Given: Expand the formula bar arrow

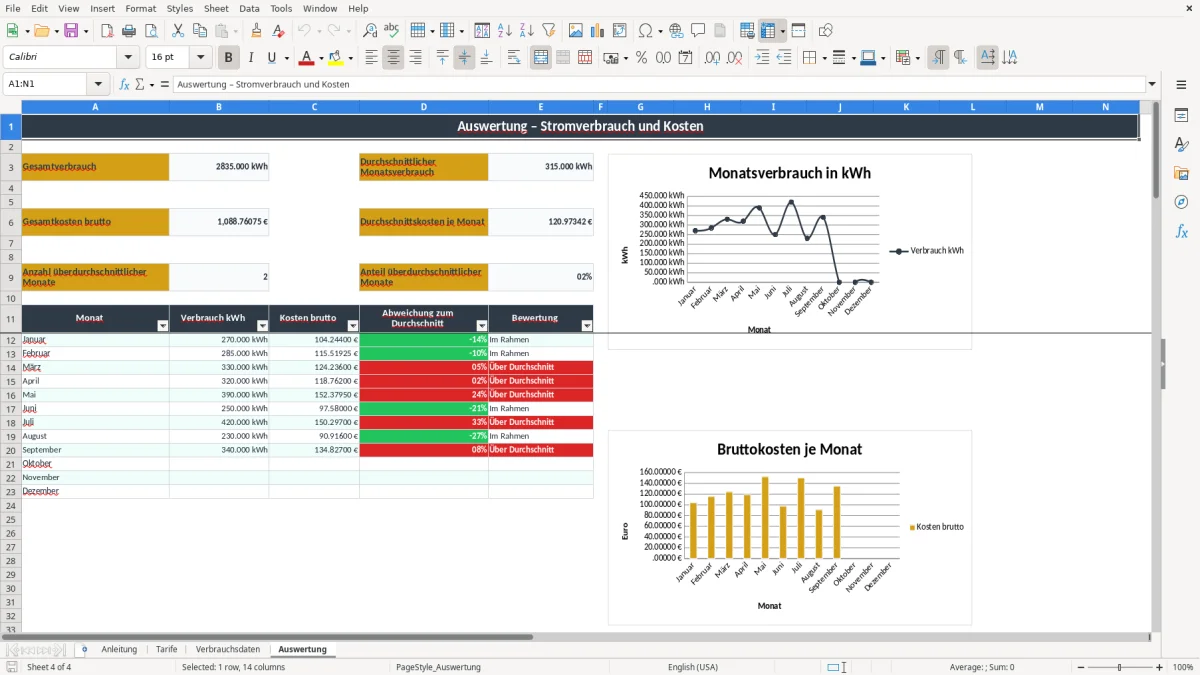Looking at the screenshot, I should pos(1152,84).
